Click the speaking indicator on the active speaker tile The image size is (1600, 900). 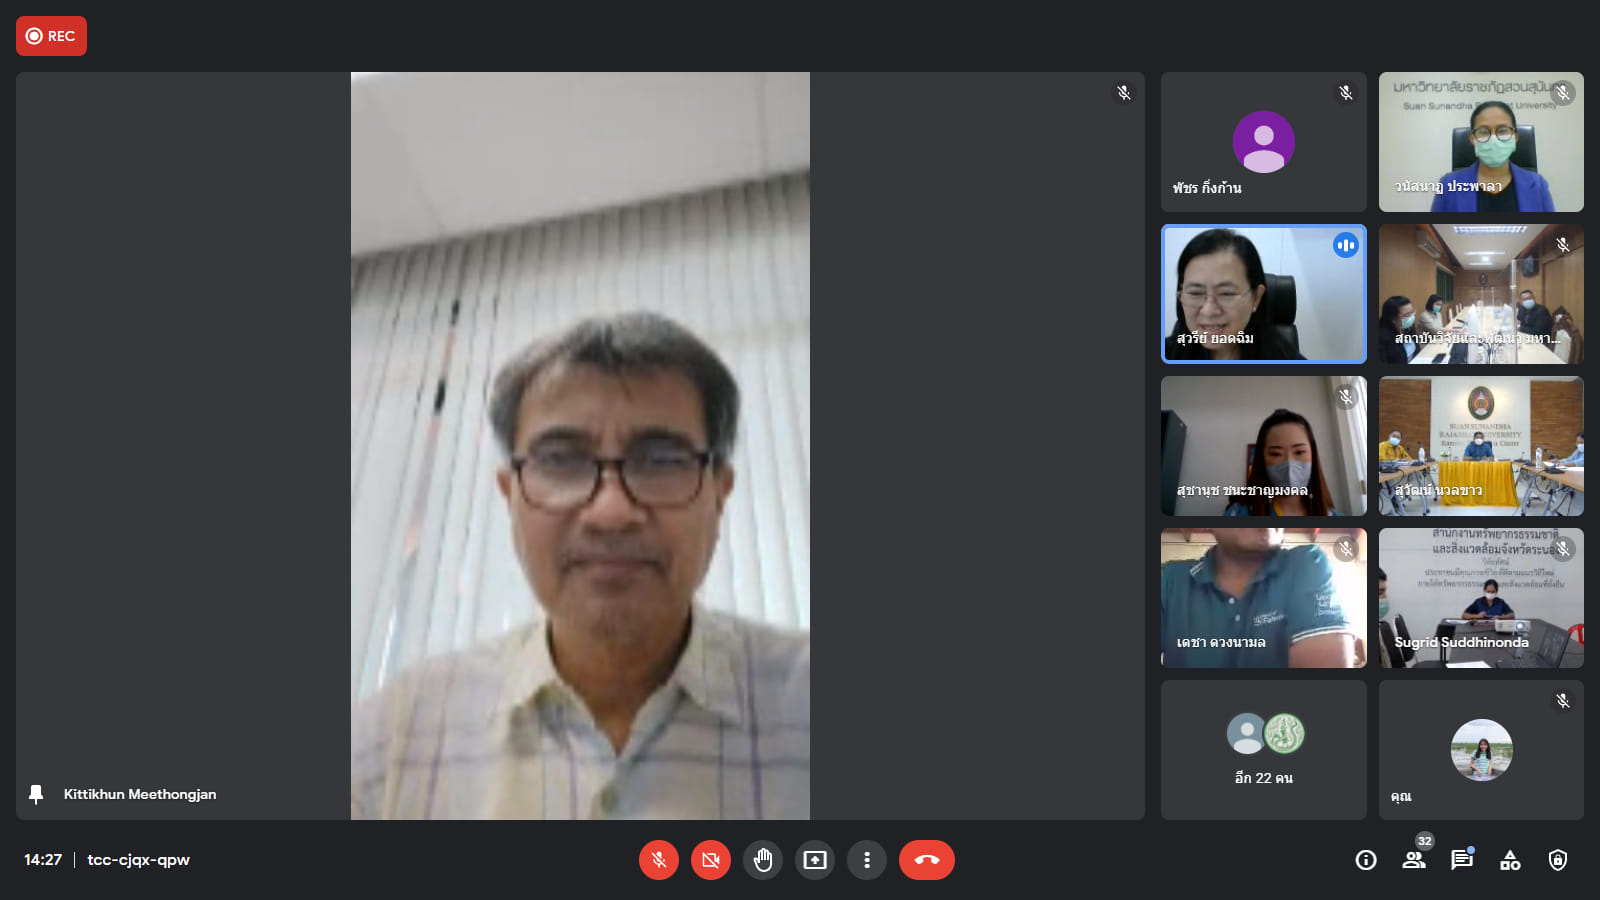(x=1346, y=245)
